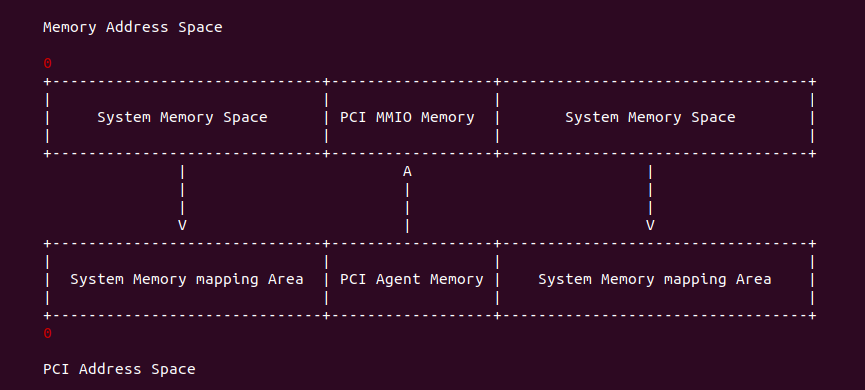Select the left 'System Memory Space' box label
The image size is (865, 390).
(x=182, y=117)
